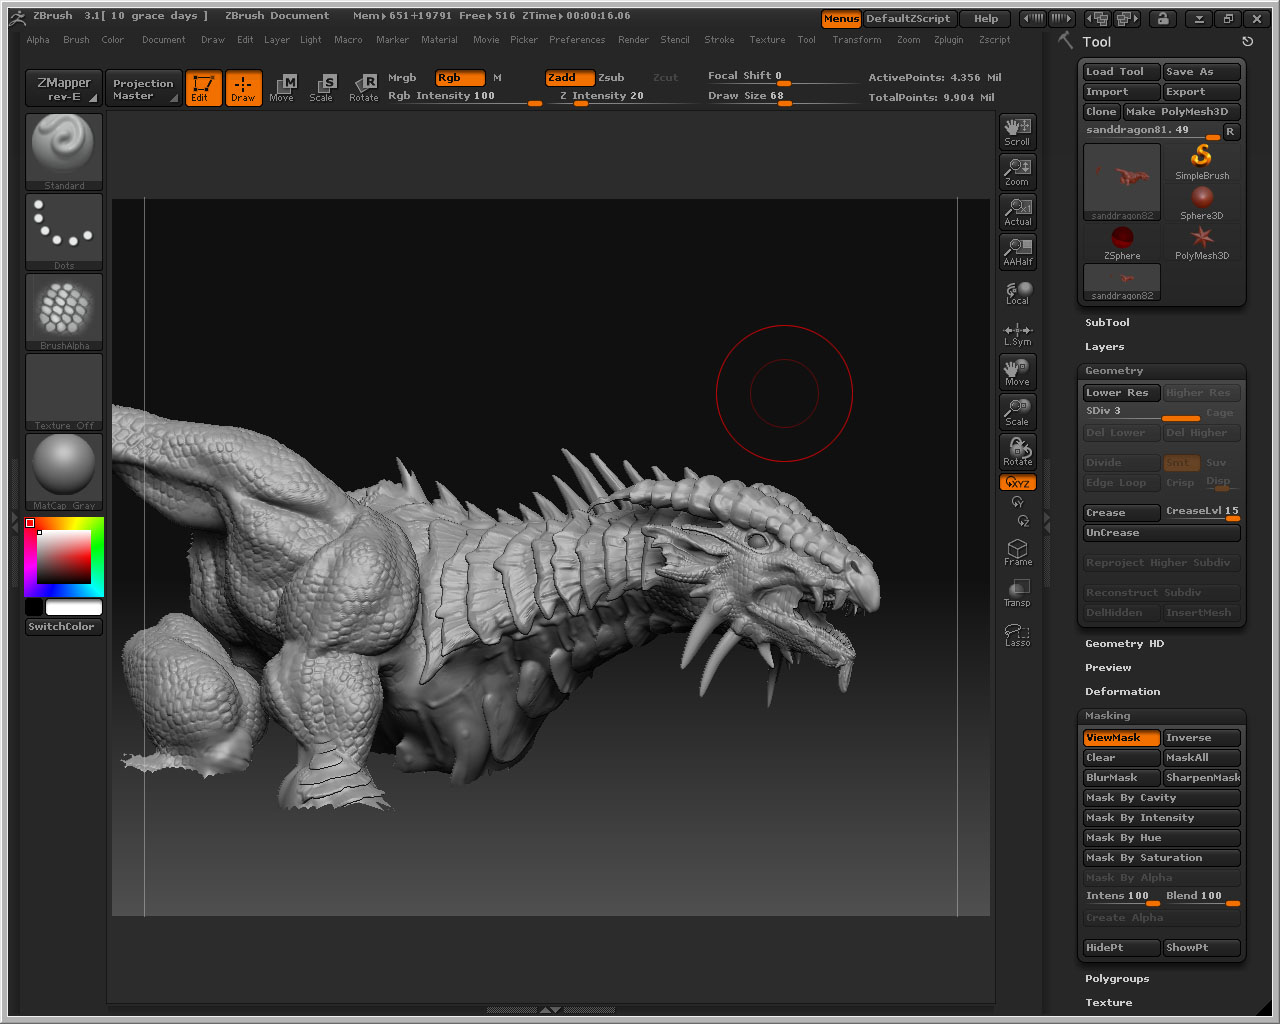This screenshot has width=1280, height=1024.
Task: Set canvas to Actual size
Action: click(1017, 212)
